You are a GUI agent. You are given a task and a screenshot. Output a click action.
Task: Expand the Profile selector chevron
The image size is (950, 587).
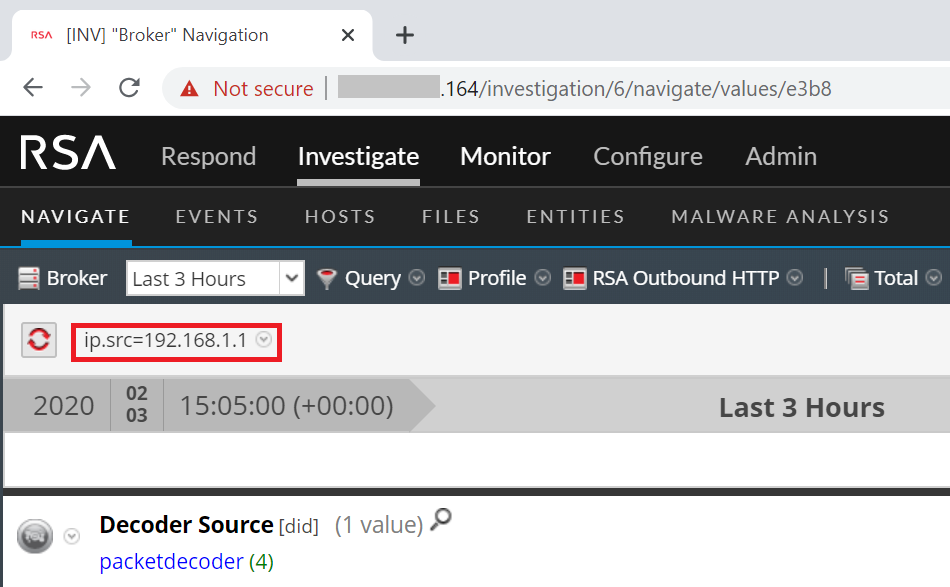541,279
